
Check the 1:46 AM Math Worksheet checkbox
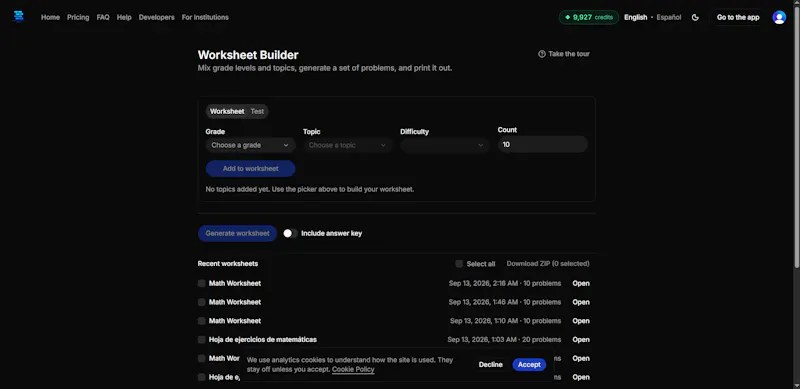click(202, 302)
